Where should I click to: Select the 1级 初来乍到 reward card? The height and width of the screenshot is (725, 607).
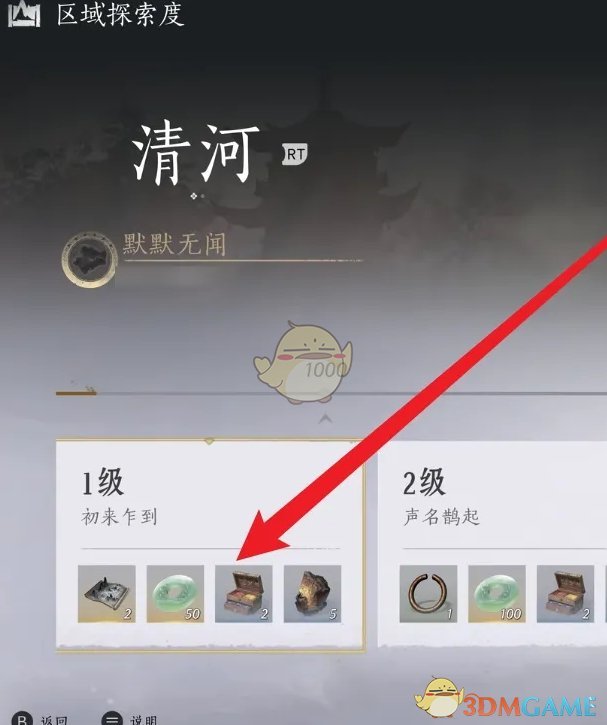[x=210, y=545]
